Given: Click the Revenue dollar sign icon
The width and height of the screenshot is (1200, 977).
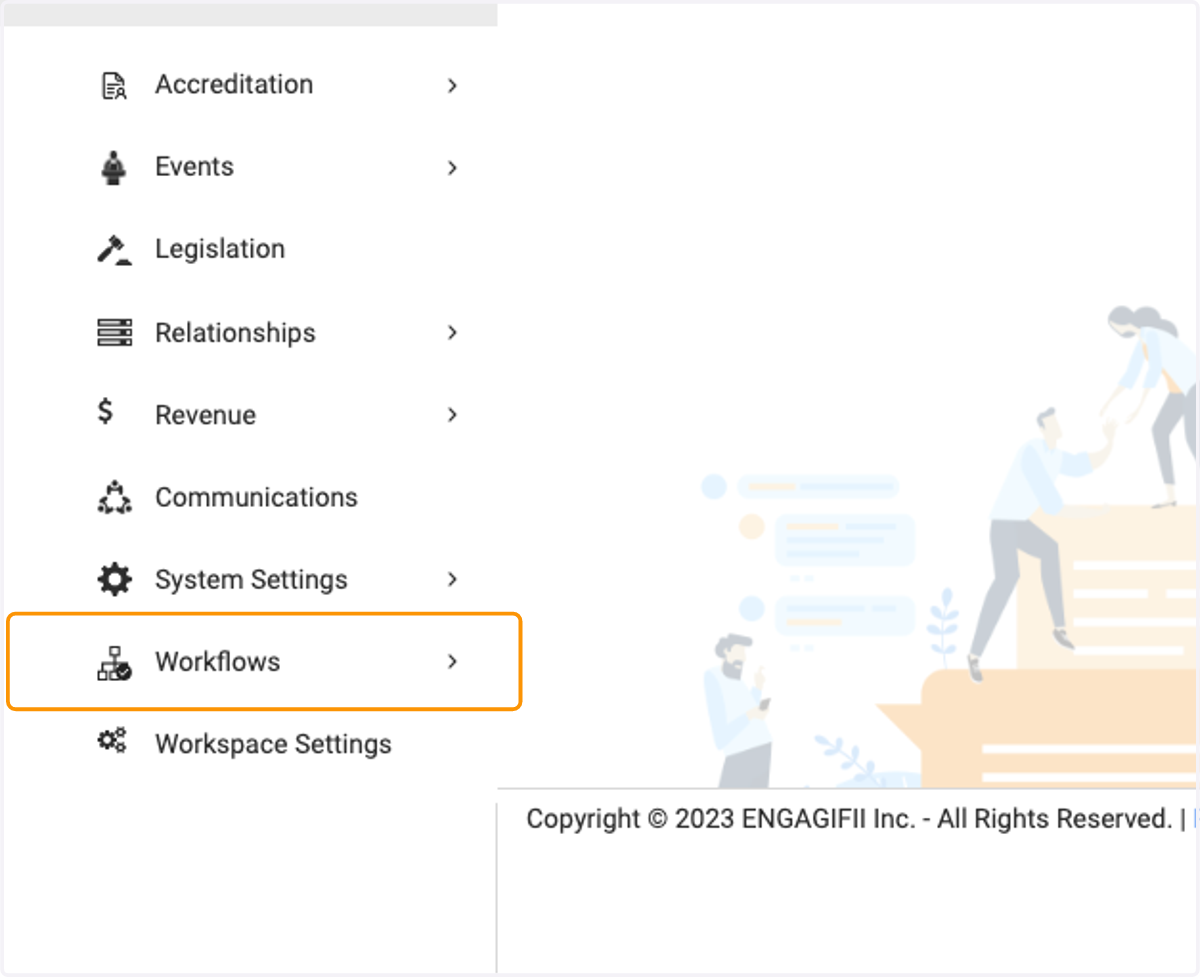Looking at the screenshot, I should 105,412.
